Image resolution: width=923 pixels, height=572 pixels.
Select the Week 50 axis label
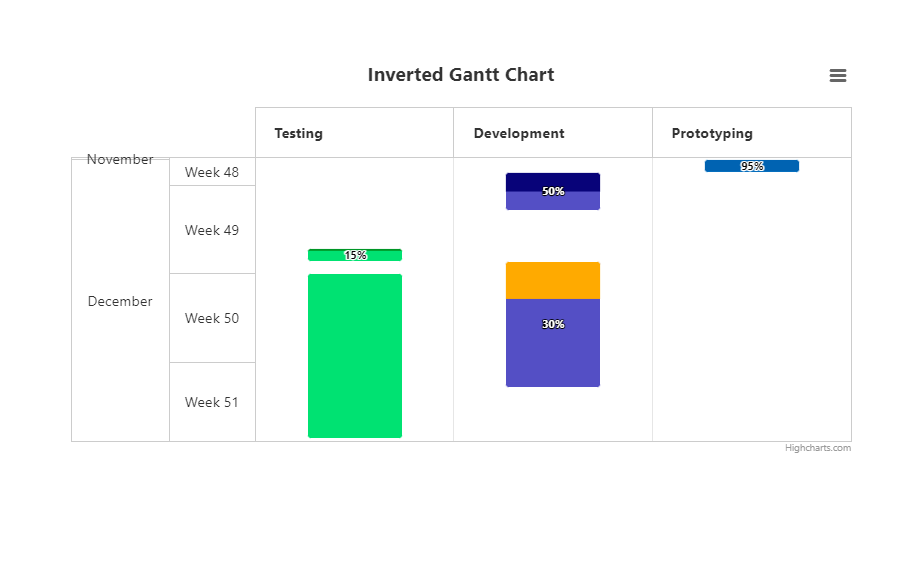pyautogui.click(x=212, y=318)
